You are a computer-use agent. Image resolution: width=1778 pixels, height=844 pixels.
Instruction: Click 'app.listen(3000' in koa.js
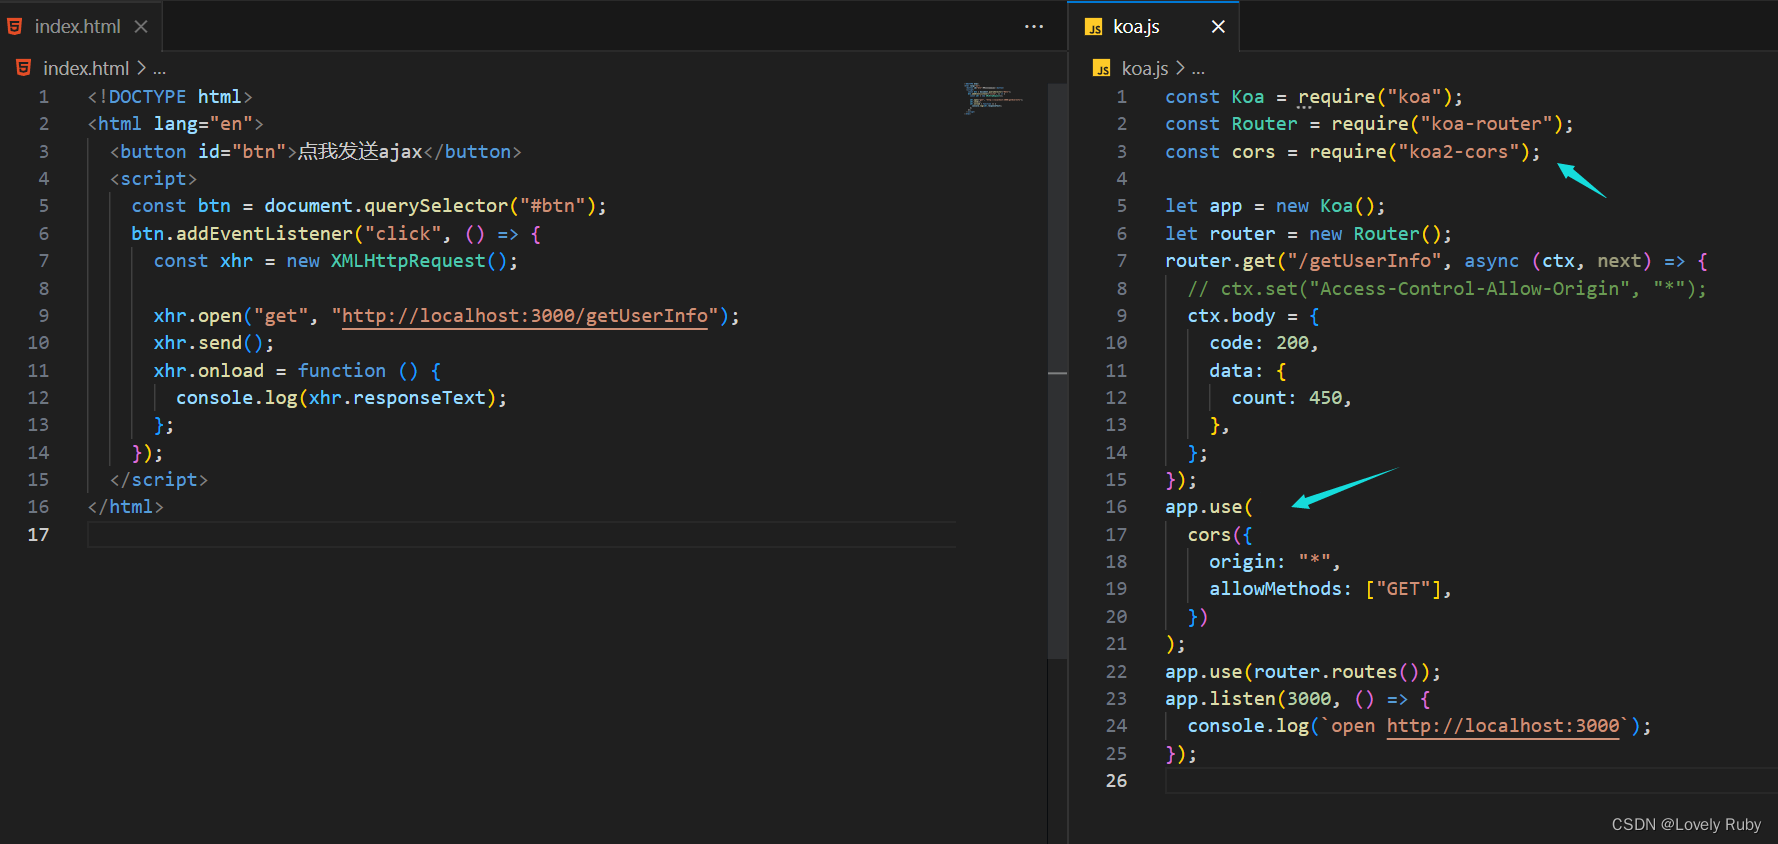[x=1248, y=699]
